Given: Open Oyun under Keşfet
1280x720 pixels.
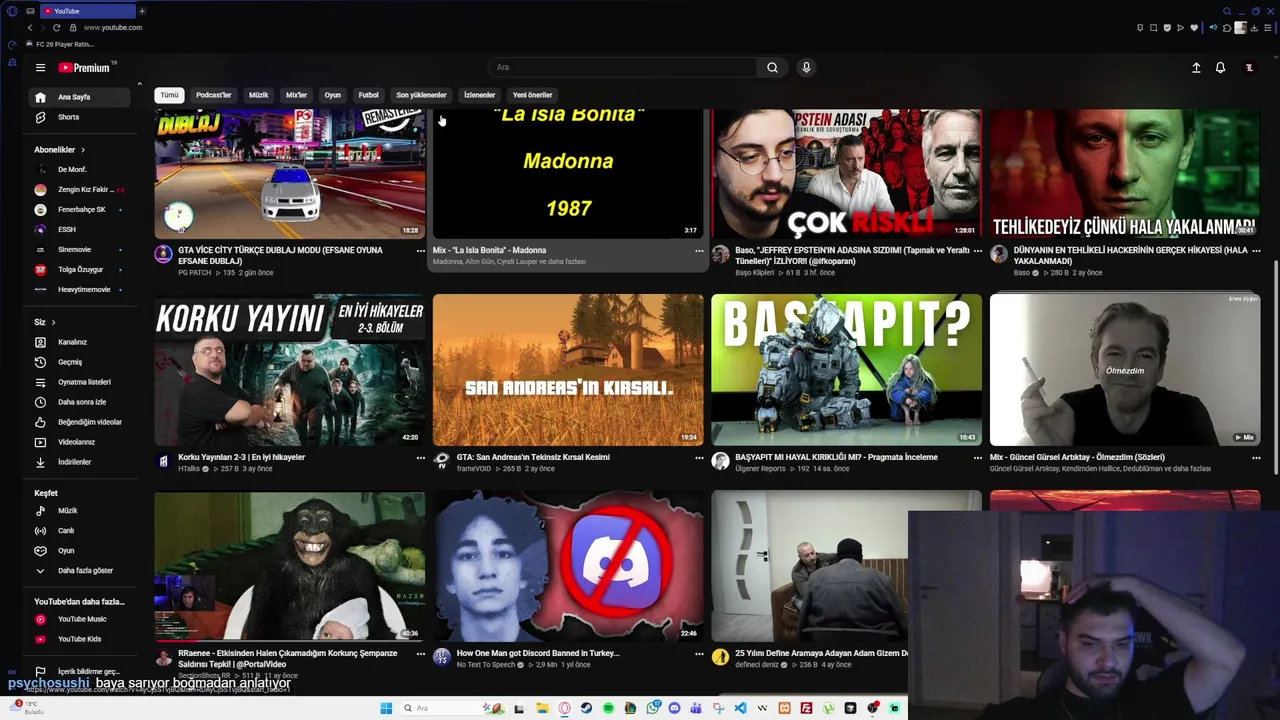Looking at the screenshot, I should tap(80, 551).
